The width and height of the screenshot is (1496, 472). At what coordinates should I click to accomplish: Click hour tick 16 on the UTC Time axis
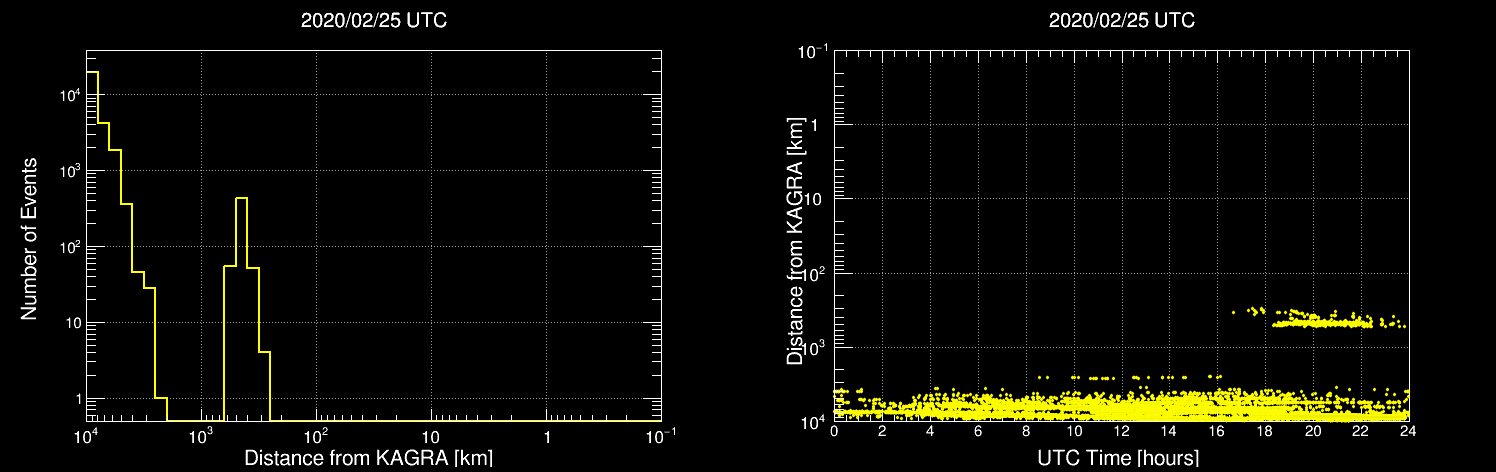(x=1217, y=432)
